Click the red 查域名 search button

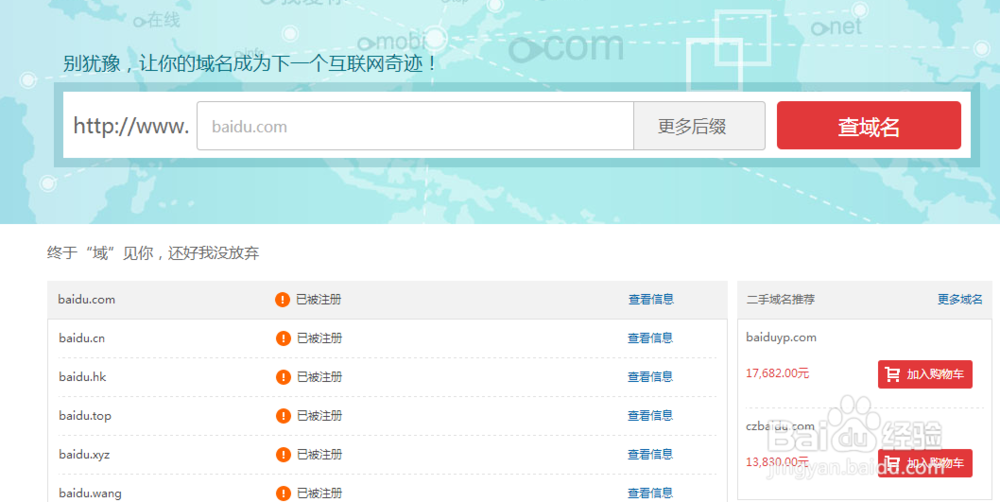(x=869, y=126)
